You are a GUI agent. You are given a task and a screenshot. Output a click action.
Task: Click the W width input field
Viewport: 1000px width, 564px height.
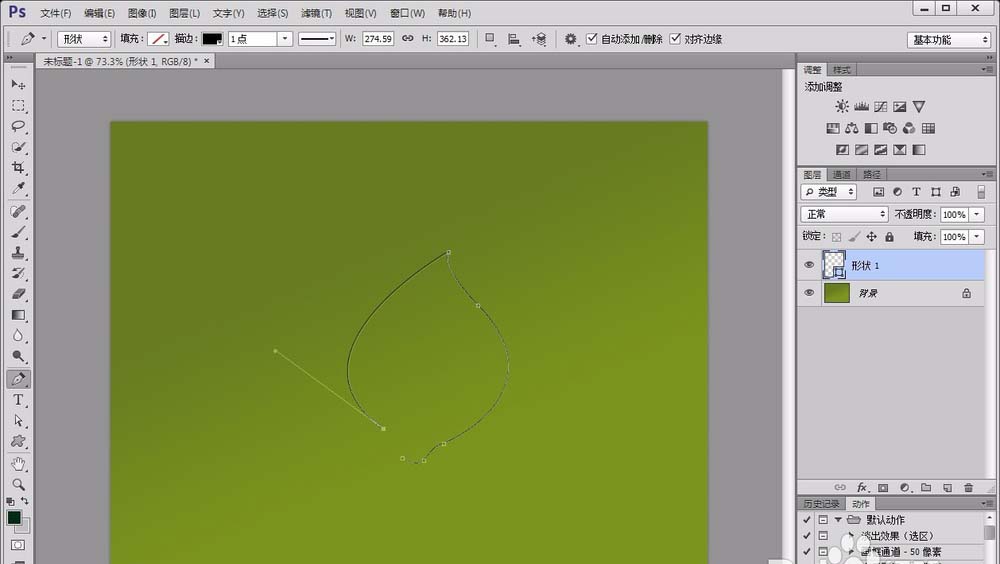(378, 39)
